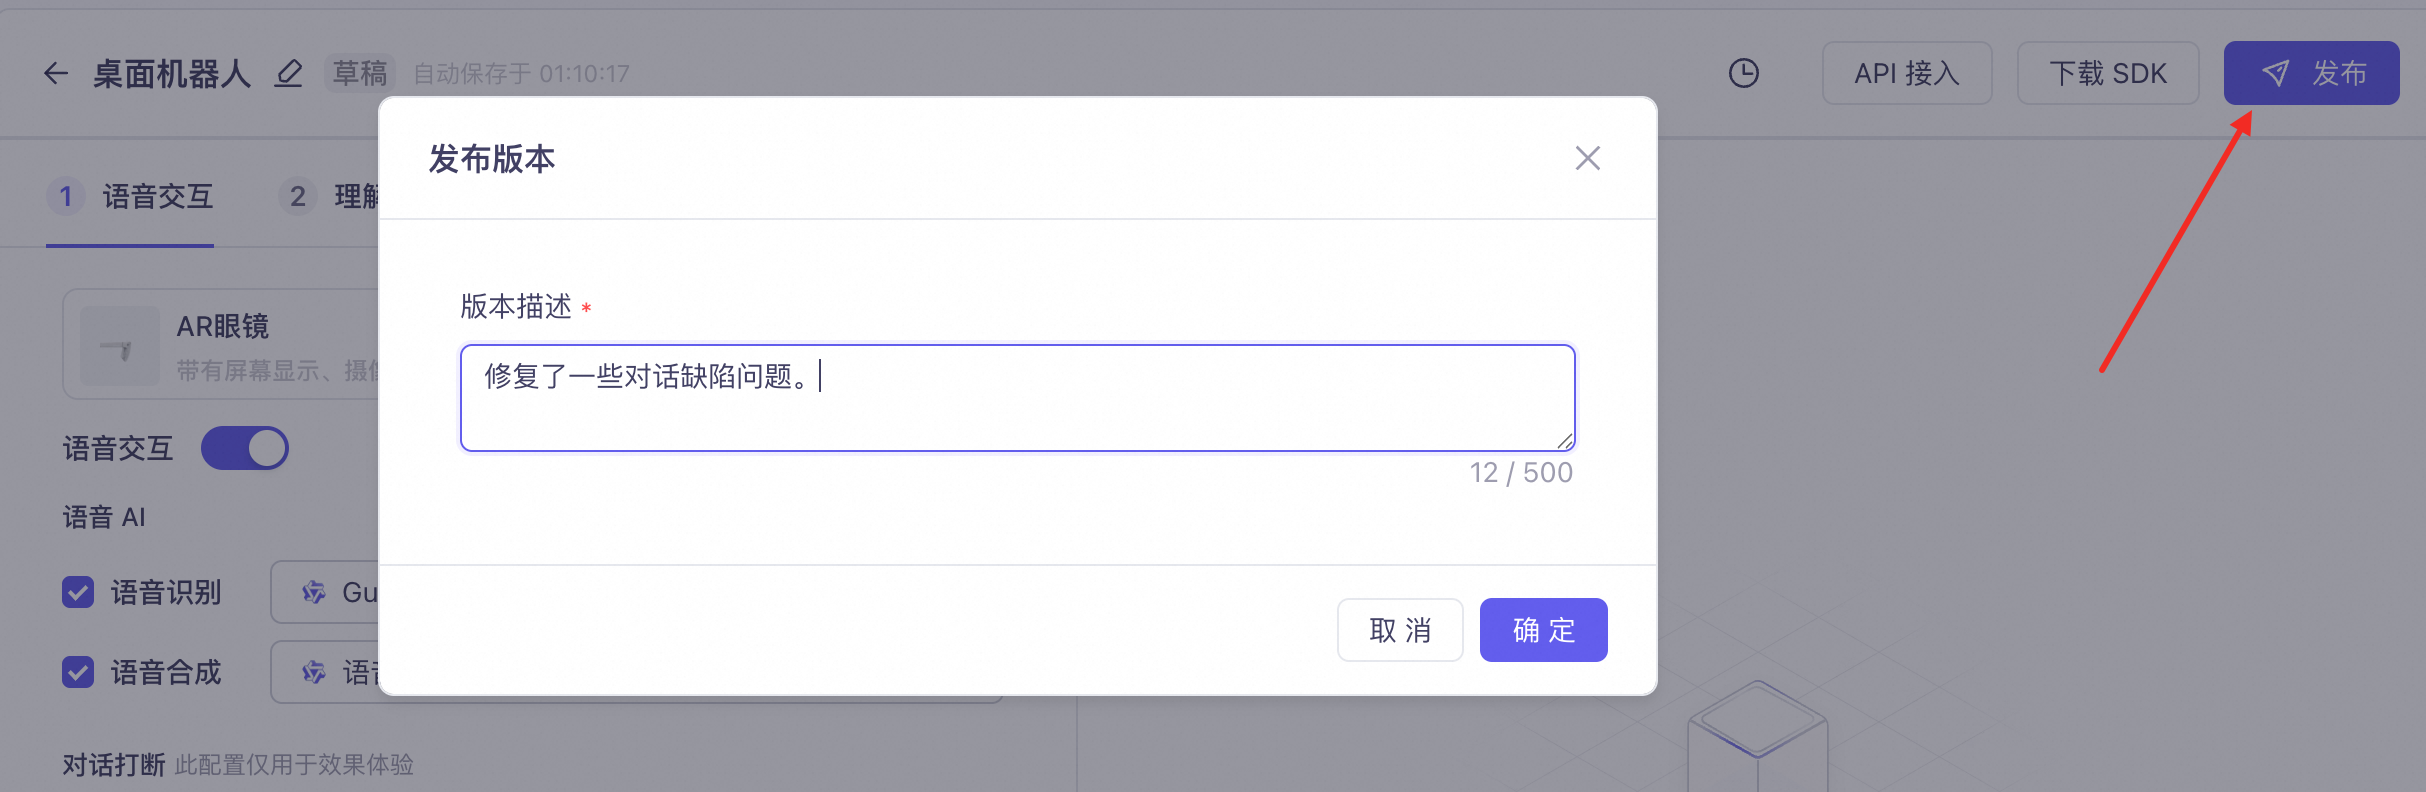Click the text area resize handle

pos(1565,441)
